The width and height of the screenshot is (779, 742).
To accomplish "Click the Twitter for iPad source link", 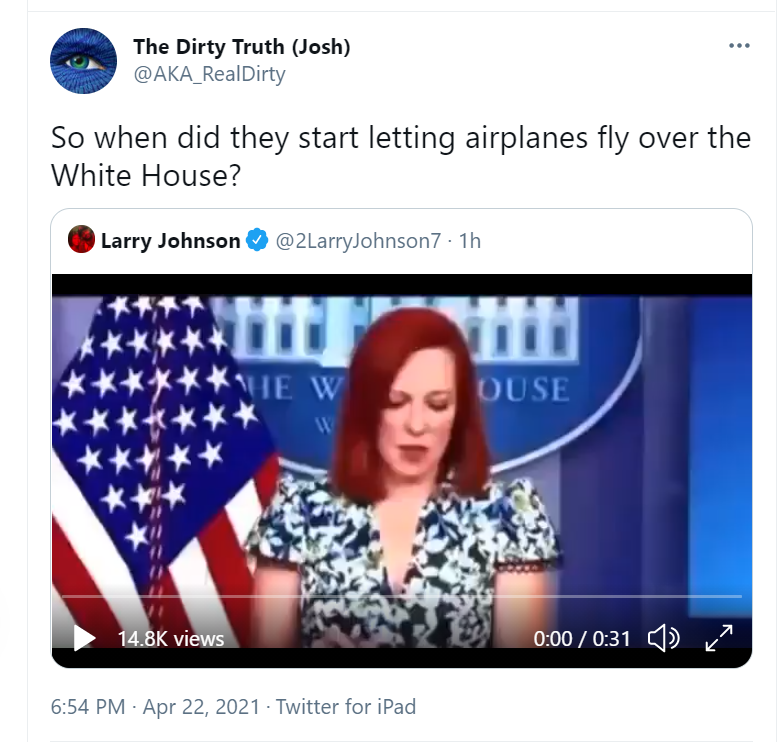I will pyautogui.click(x=346, y=706).
